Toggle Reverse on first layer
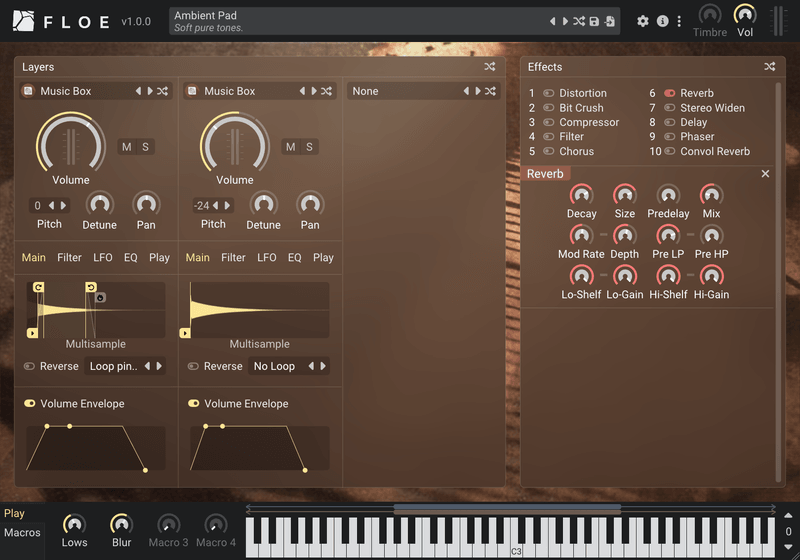800x560 pixels. coord(29,366)
